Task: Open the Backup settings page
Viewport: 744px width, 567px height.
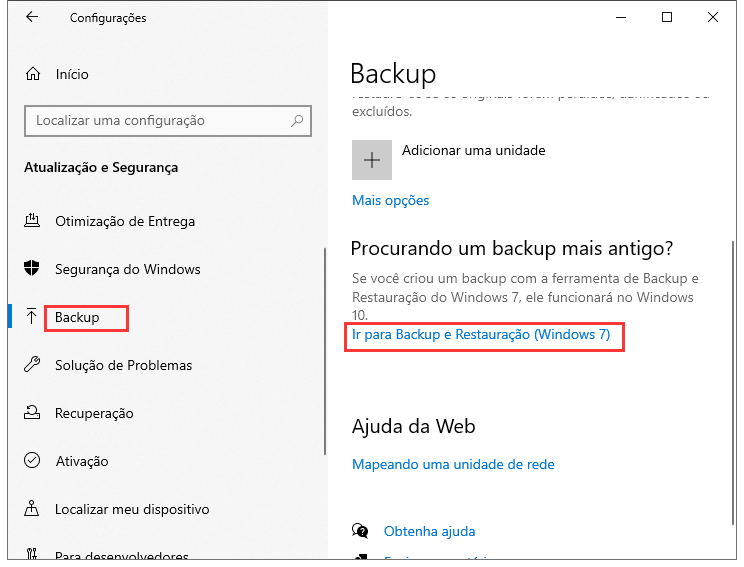Action: point(78,317)
